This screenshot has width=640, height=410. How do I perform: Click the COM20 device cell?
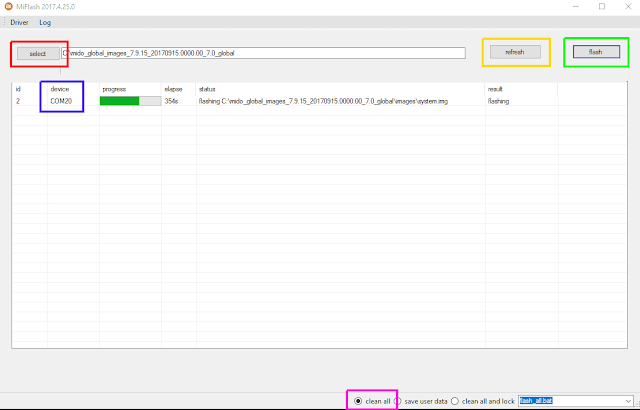61,101
